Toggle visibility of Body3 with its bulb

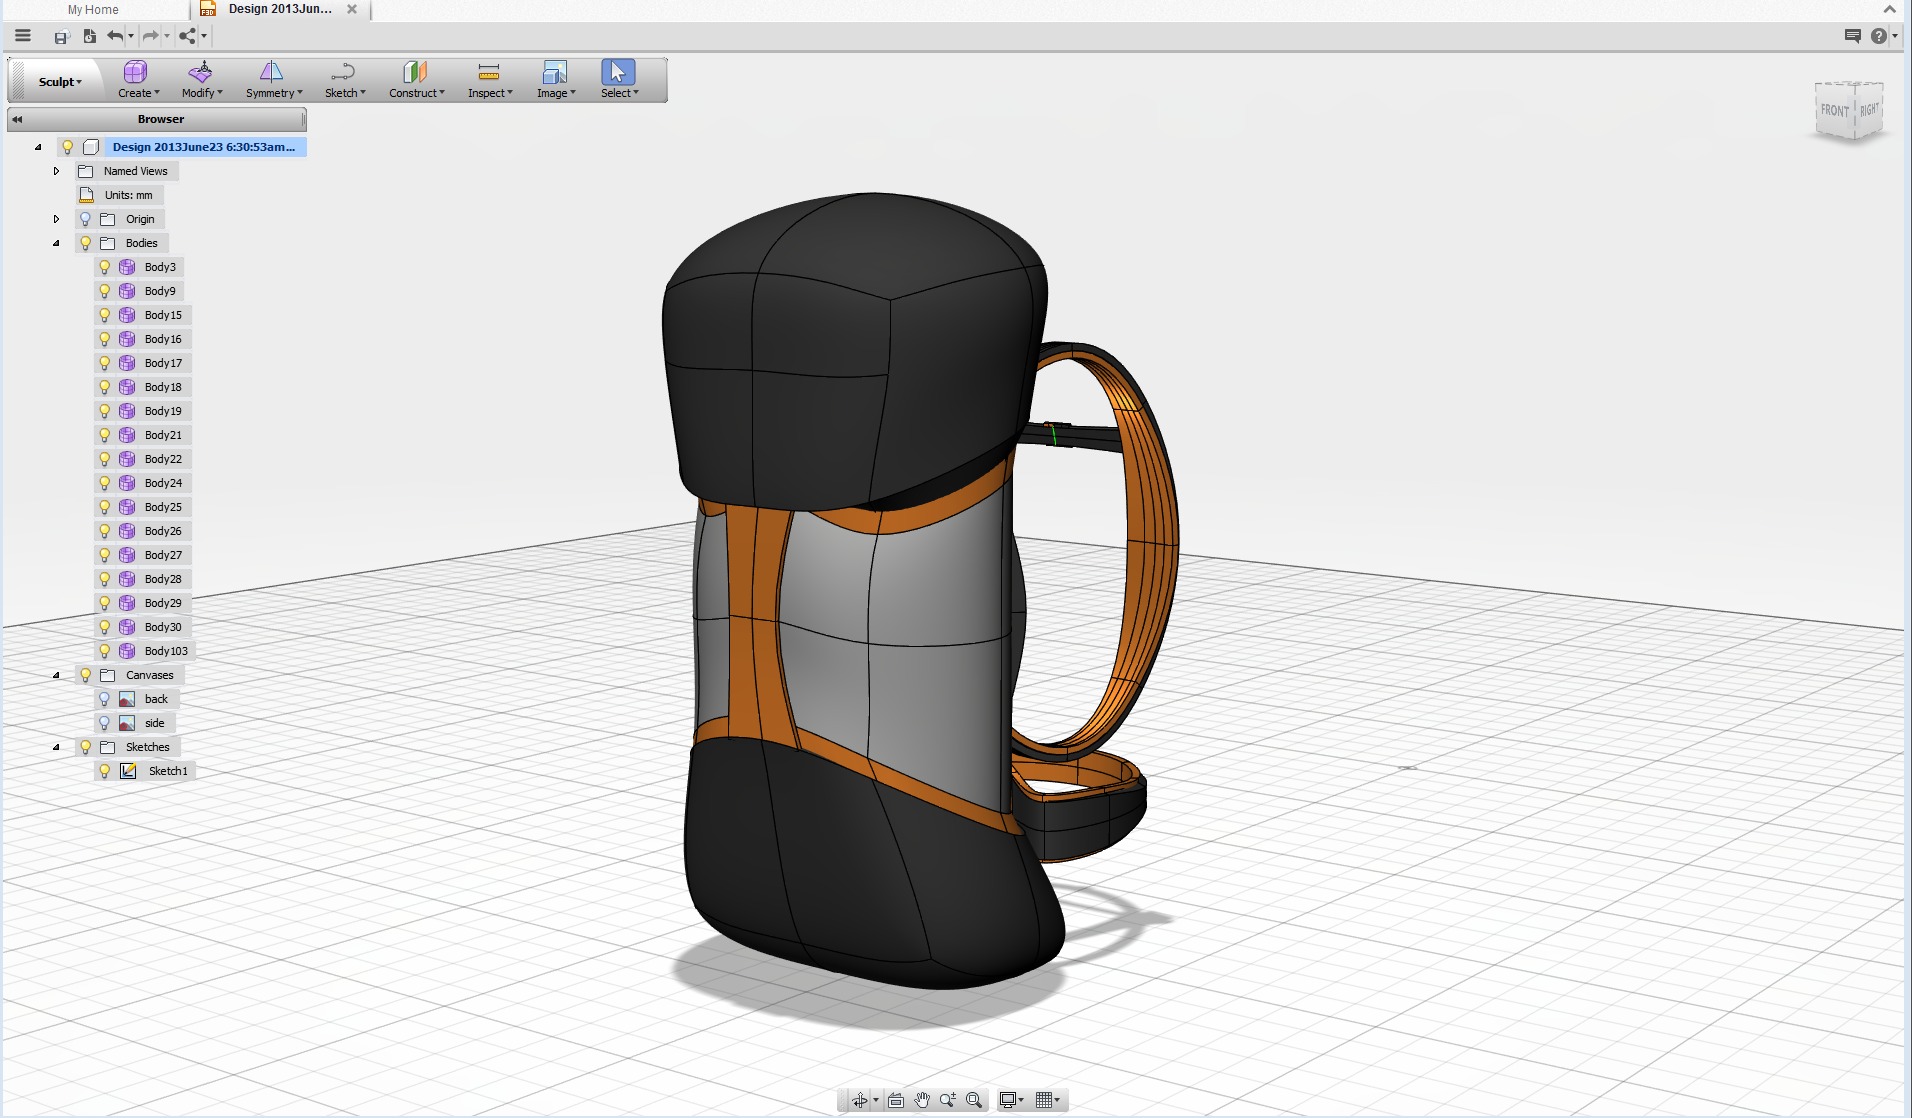[105, 267]
